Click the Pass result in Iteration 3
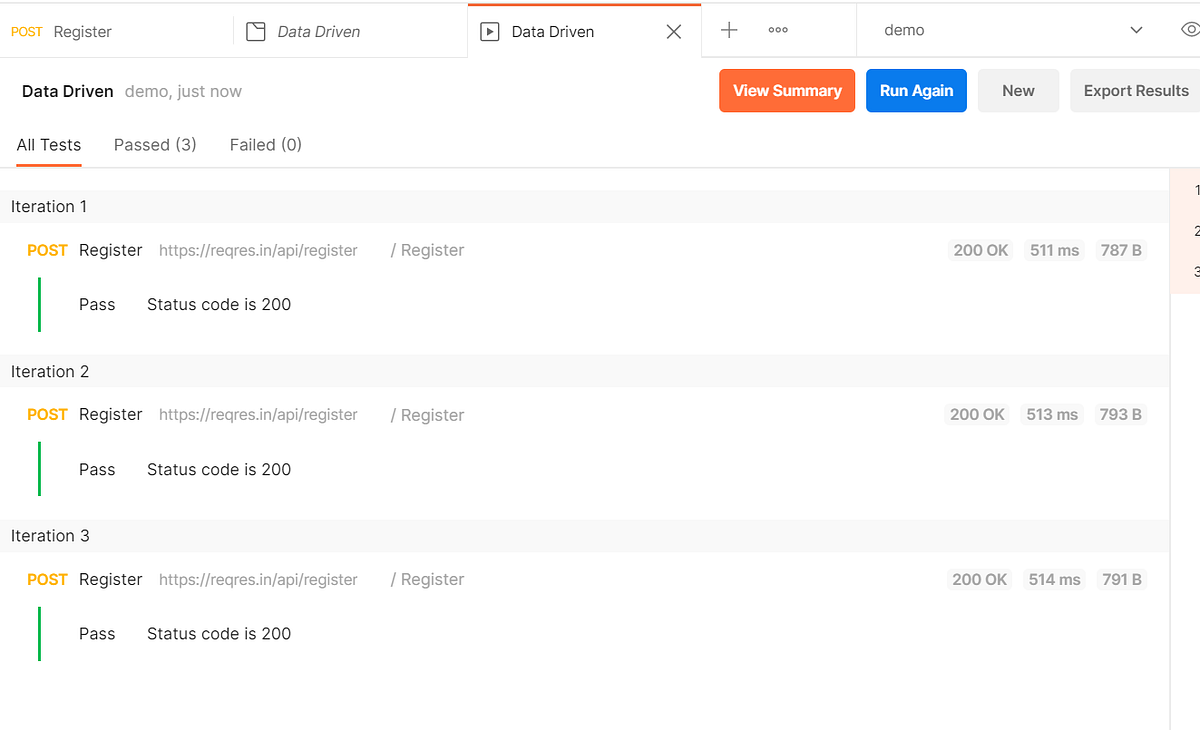The width and height of the screenshot is (1200, 730). [97, 633]
